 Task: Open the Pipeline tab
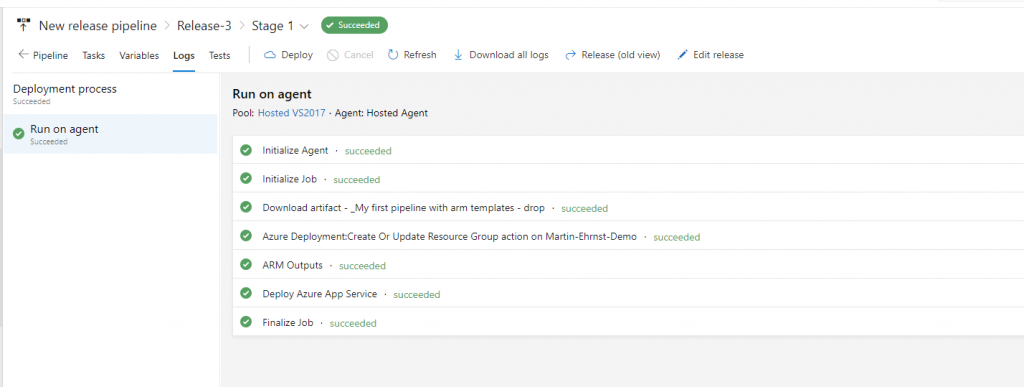point(50,55)
